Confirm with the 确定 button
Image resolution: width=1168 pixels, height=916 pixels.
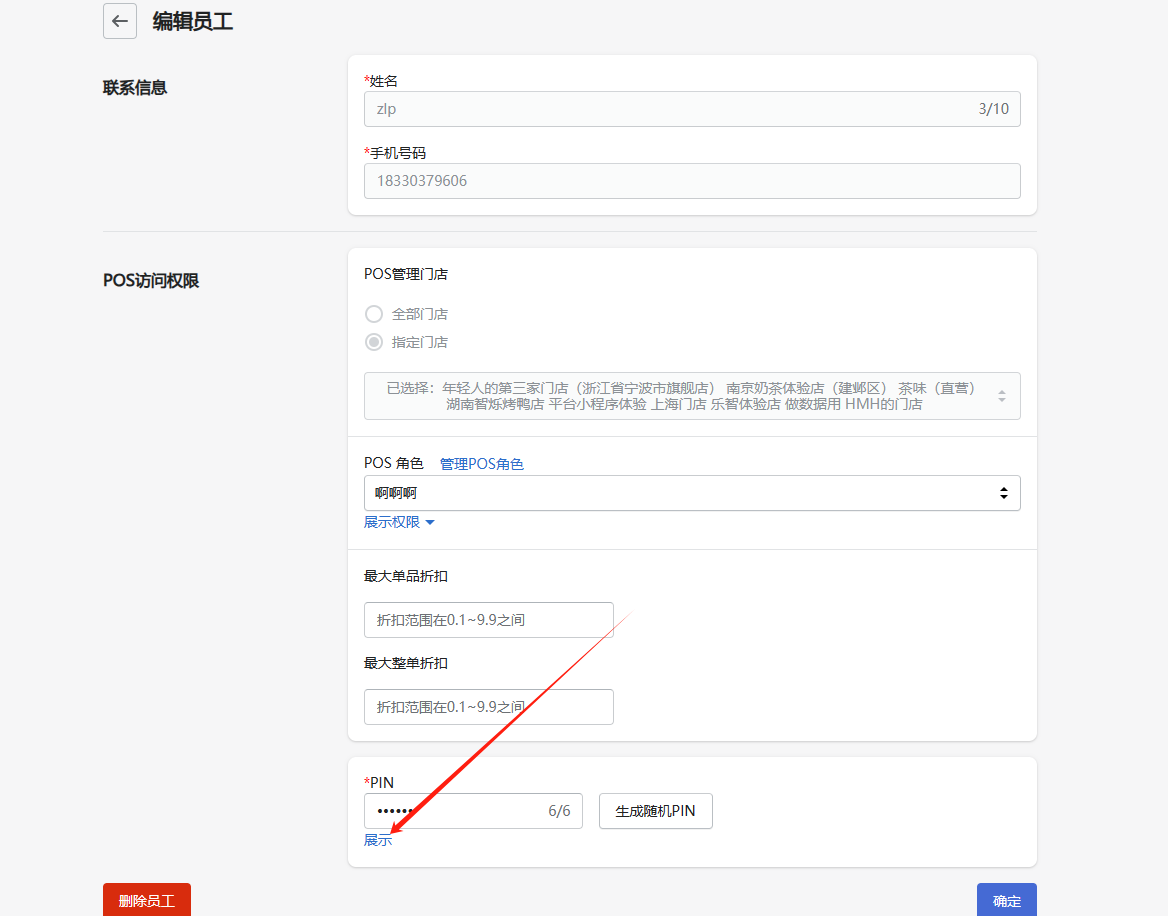coord(1006,900)
